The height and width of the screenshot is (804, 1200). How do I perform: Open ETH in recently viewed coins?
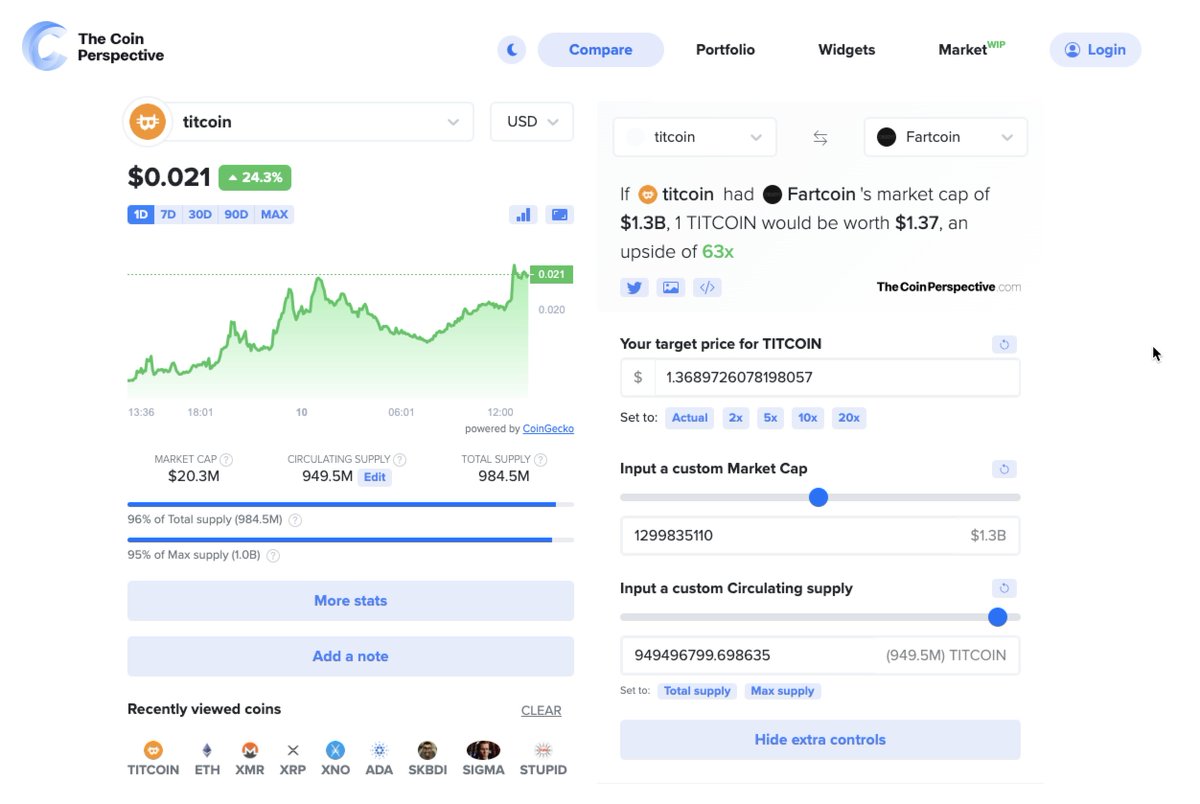coord(207,759)
